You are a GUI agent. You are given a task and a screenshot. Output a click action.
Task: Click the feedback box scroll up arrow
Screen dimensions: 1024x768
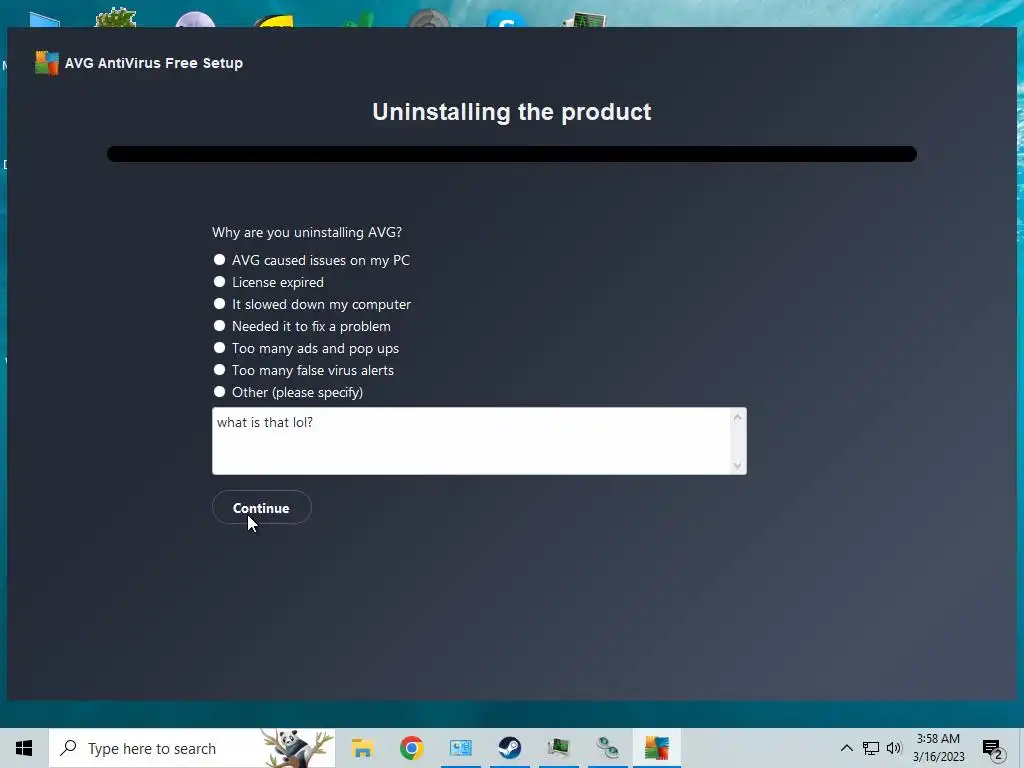[737, 417]
